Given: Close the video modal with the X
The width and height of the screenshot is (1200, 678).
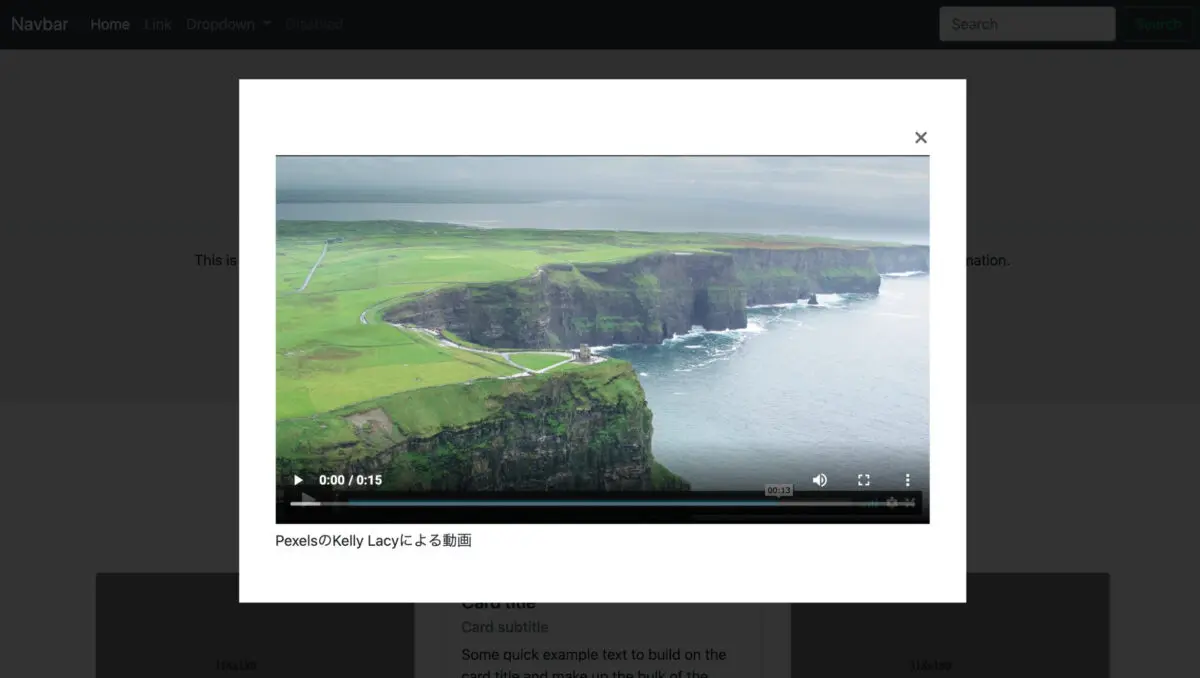Looking at the screenshot, I should point(921,137).
